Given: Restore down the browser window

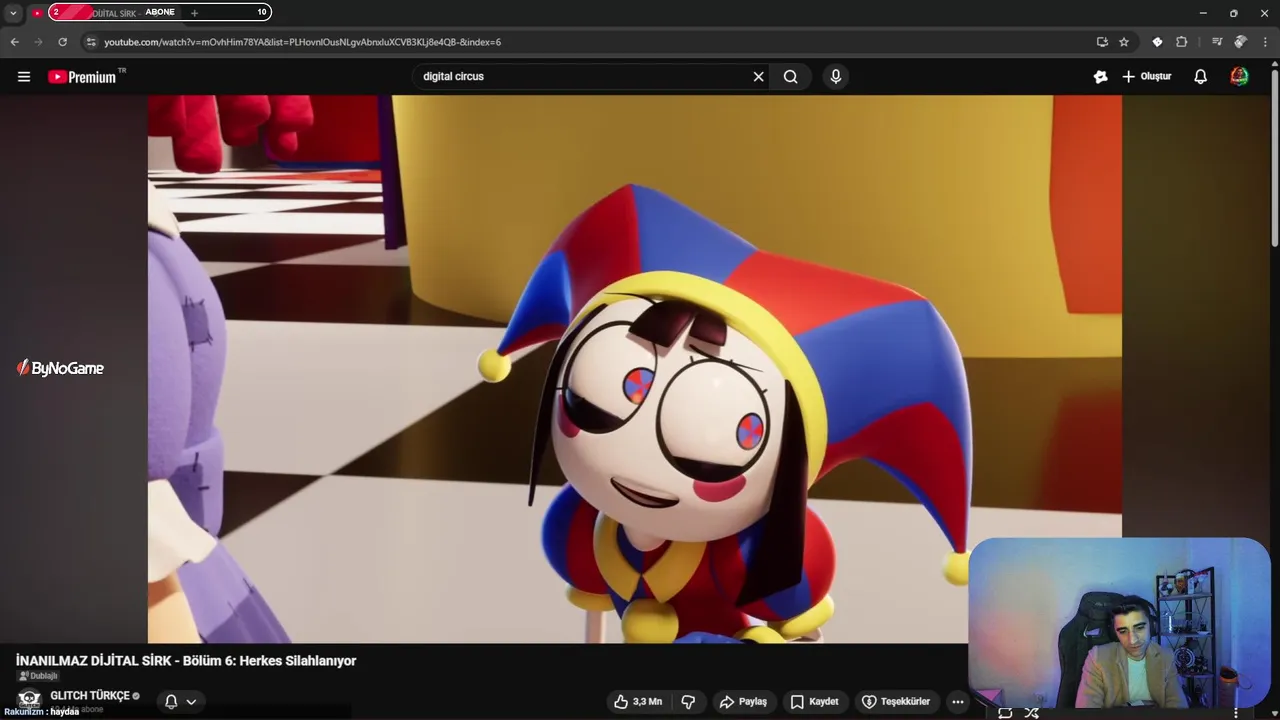Looking at the screenshot, I should tap(1233, 13).
